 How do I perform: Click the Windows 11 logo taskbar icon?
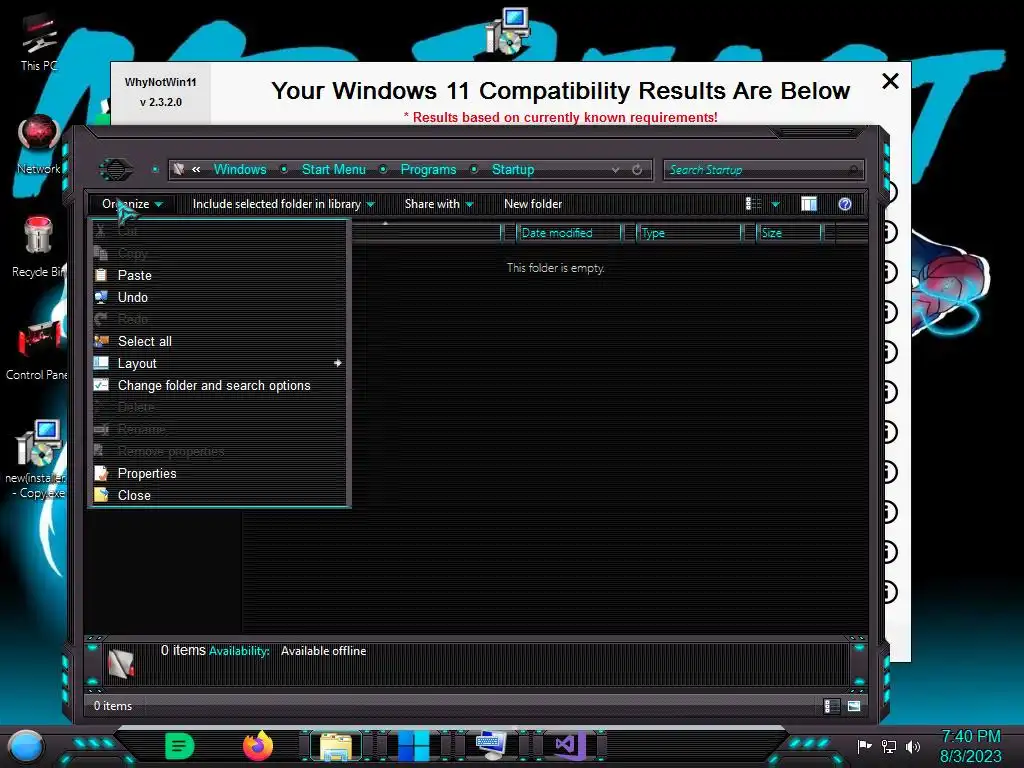[x=414, y=746]
